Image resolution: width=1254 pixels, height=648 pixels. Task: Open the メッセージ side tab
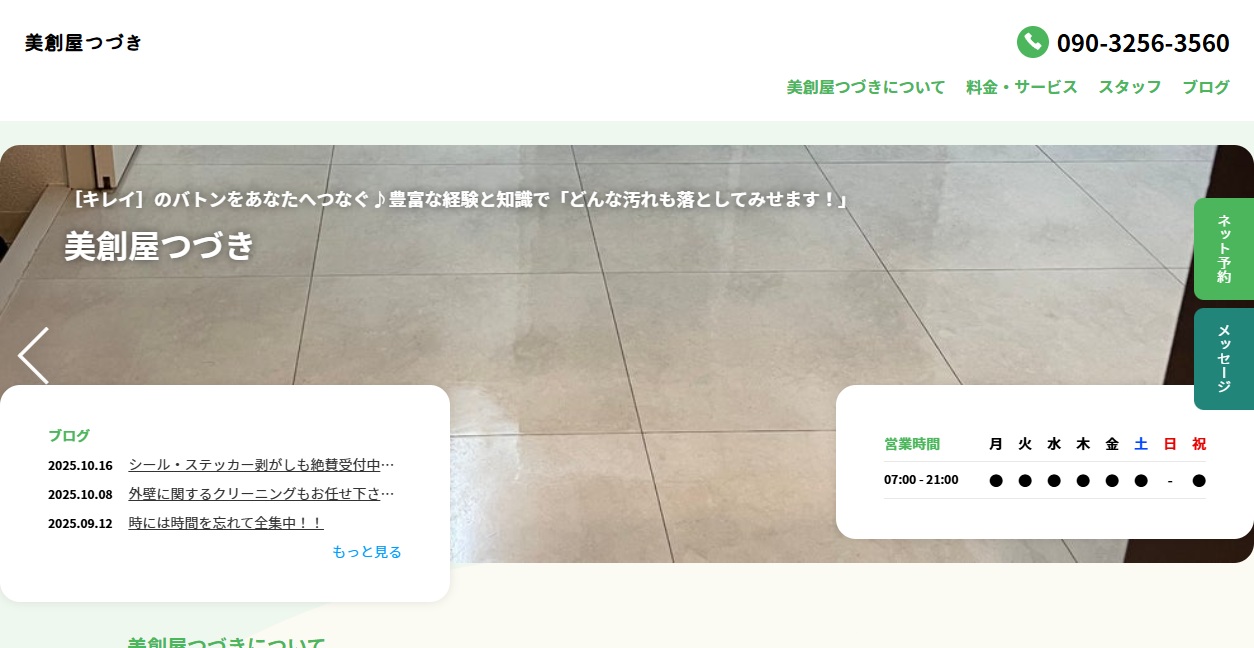click(x=1223, y=358)
